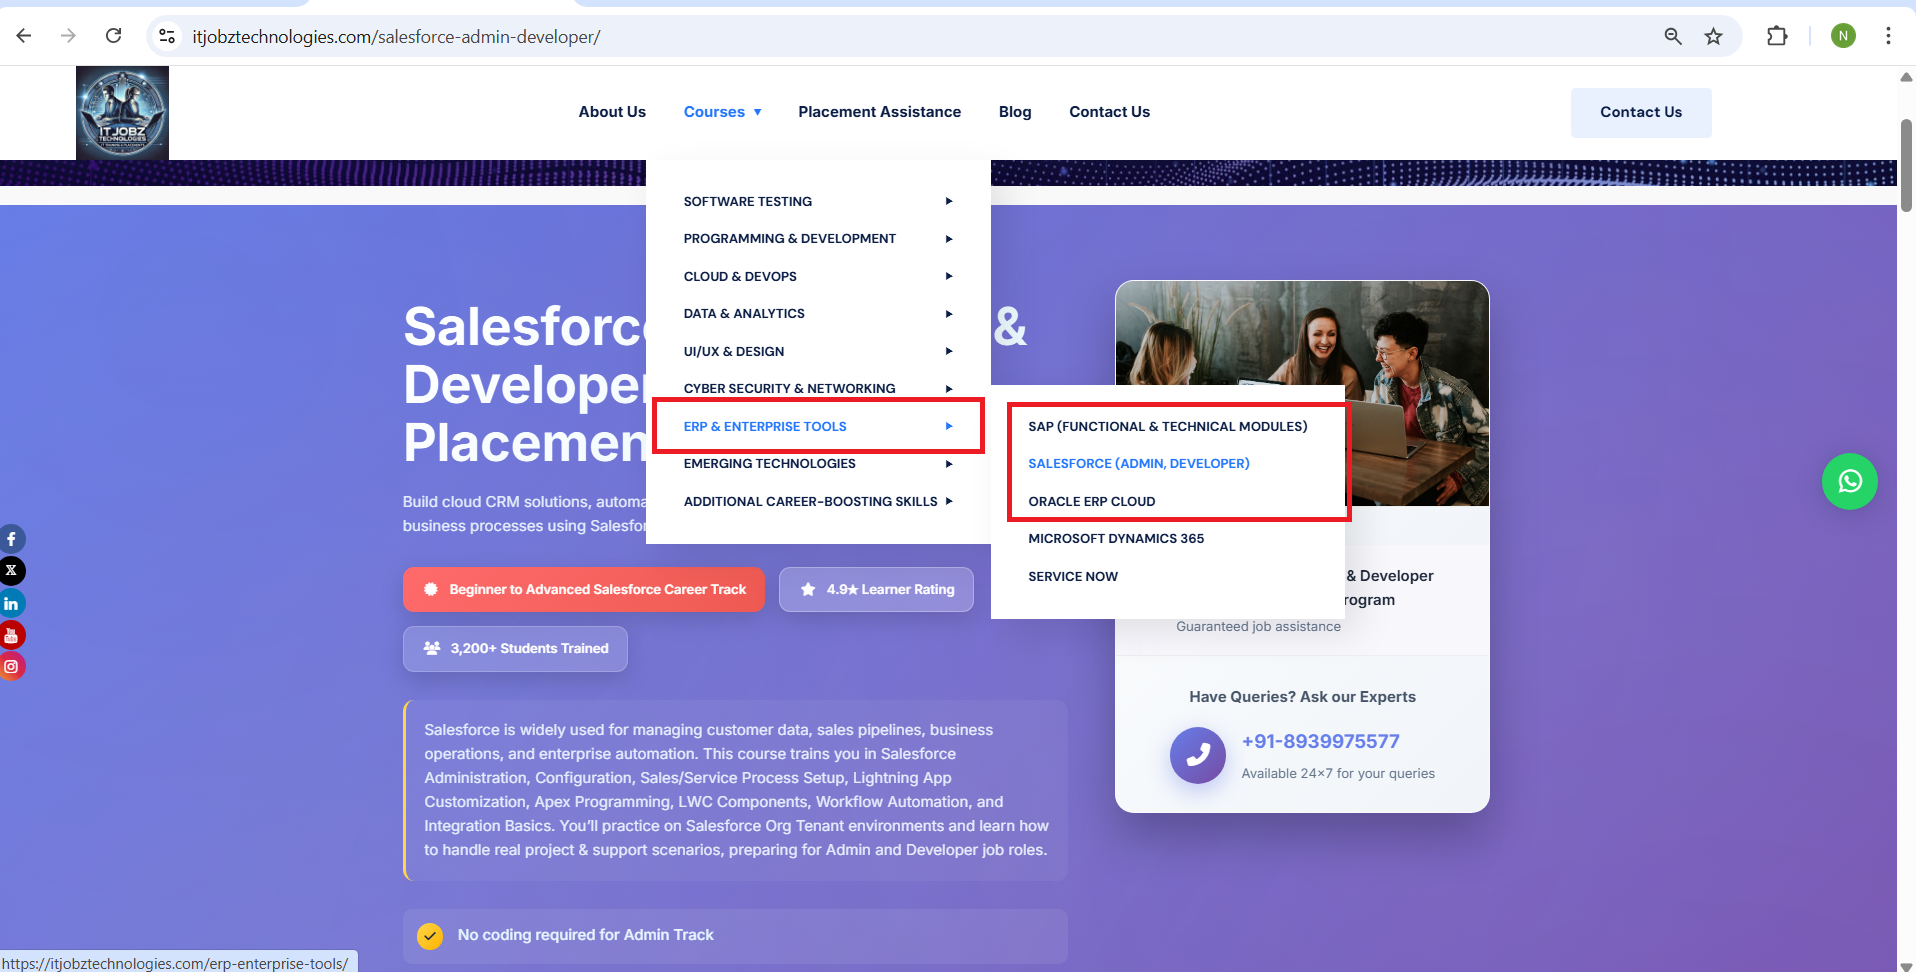Click the purple phone call icon
1916x972 pixels.
click(1197, 755)
